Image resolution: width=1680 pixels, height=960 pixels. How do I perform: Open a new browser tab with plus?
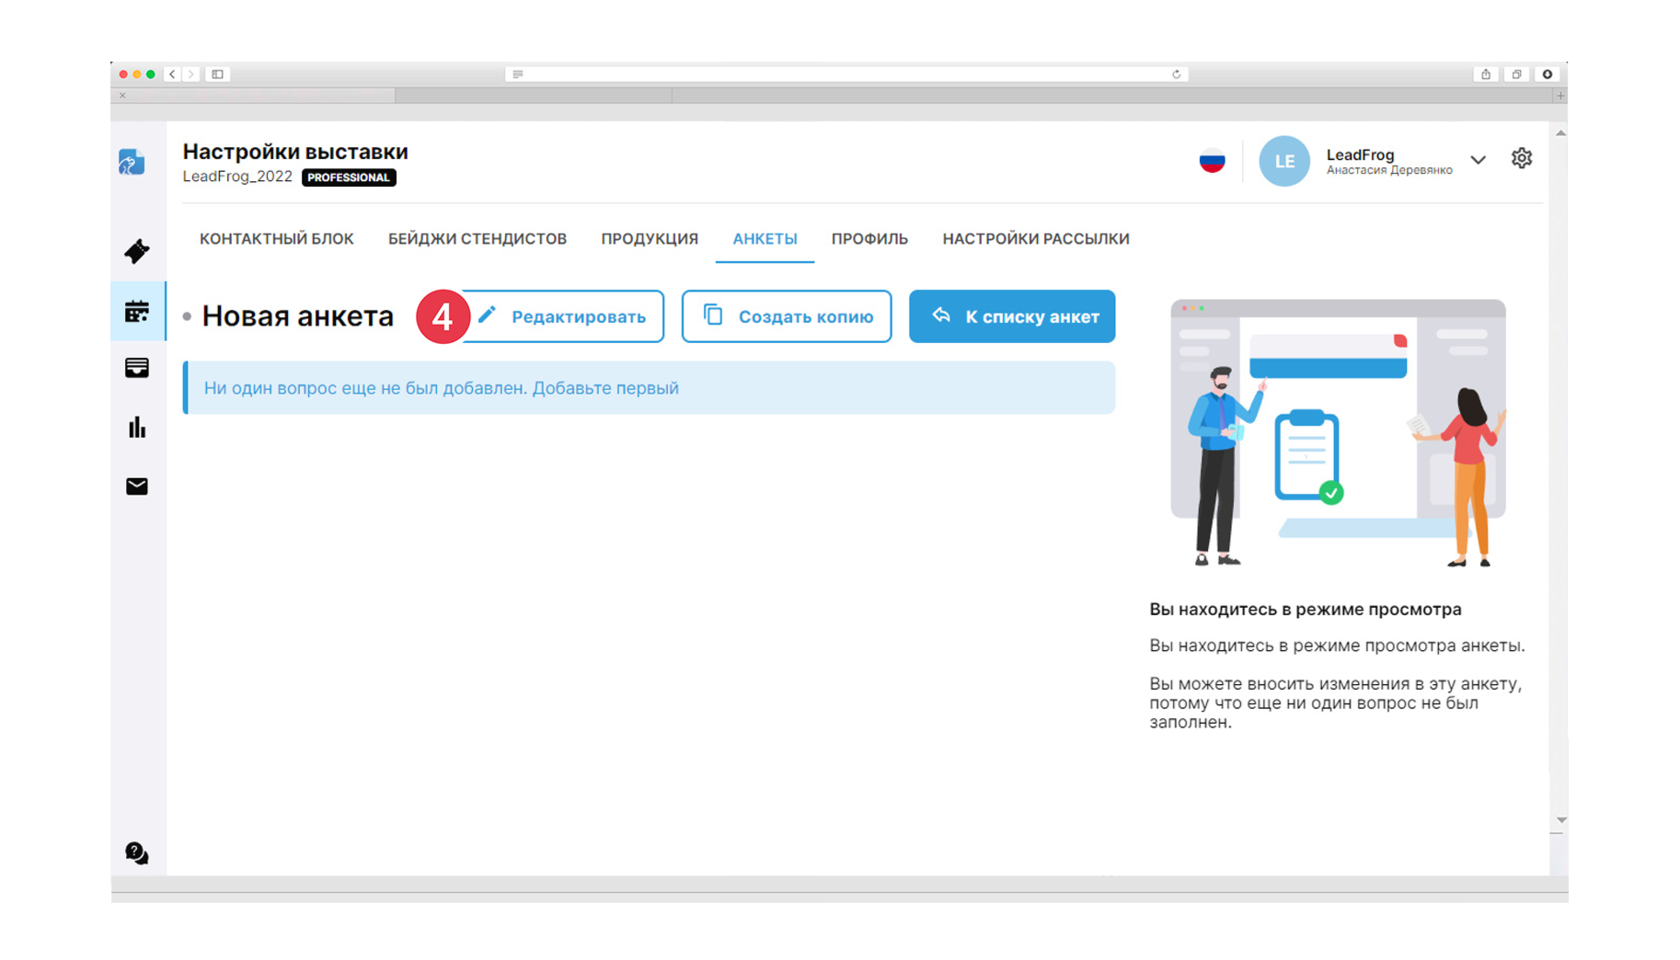tap(1559, 96)
